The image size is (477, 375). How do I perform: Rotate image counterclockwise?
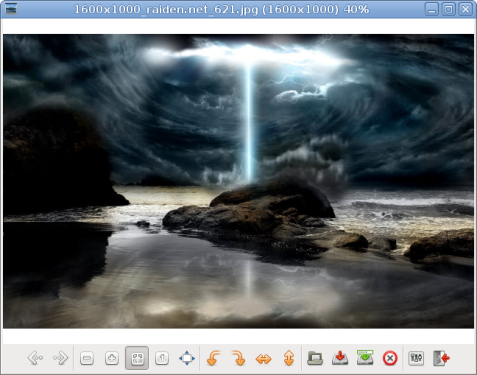(213, 358)
